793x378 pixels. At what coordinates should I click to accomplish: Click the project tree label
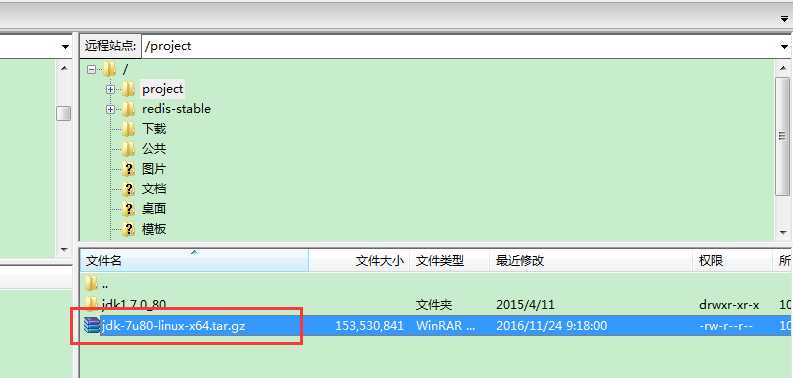[162, 89]
